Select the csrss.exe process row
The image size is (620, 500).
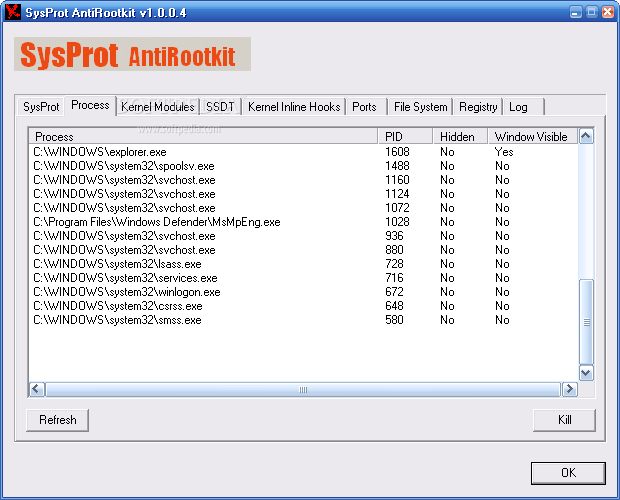(x=303, y=306)
